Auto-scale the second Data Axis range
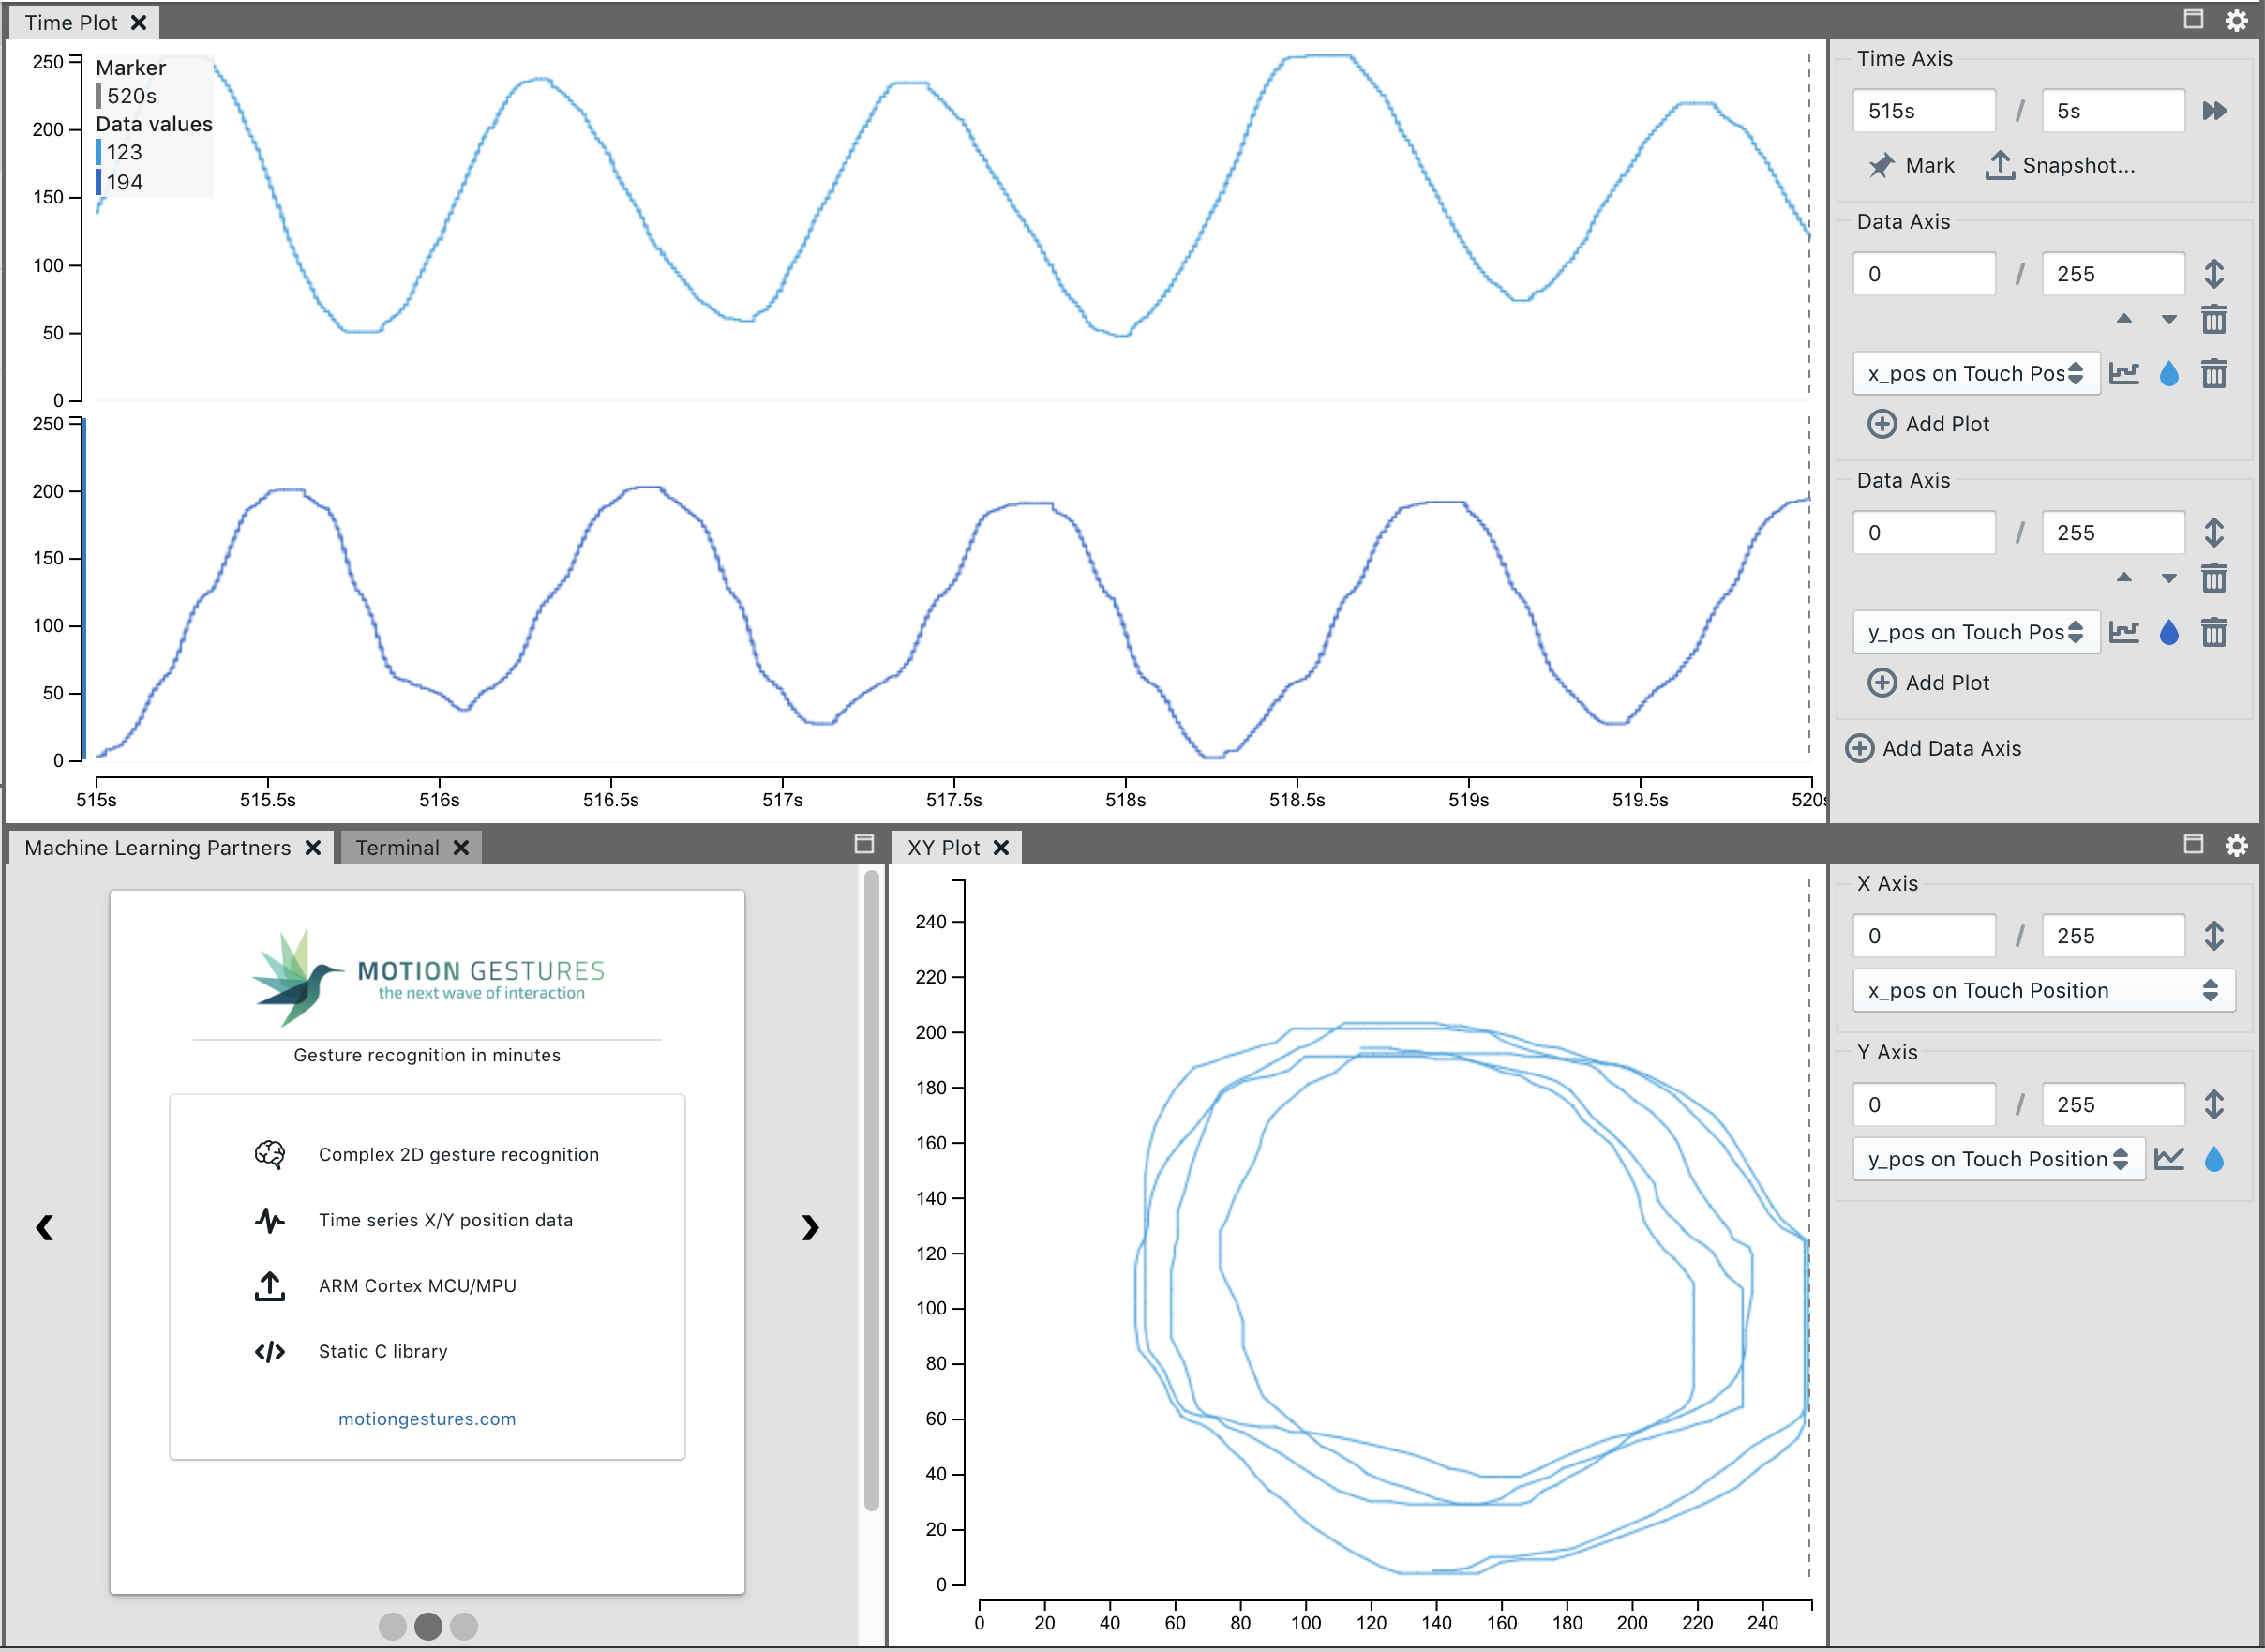The image size is (2265, 1652). tap(2214, 533)
